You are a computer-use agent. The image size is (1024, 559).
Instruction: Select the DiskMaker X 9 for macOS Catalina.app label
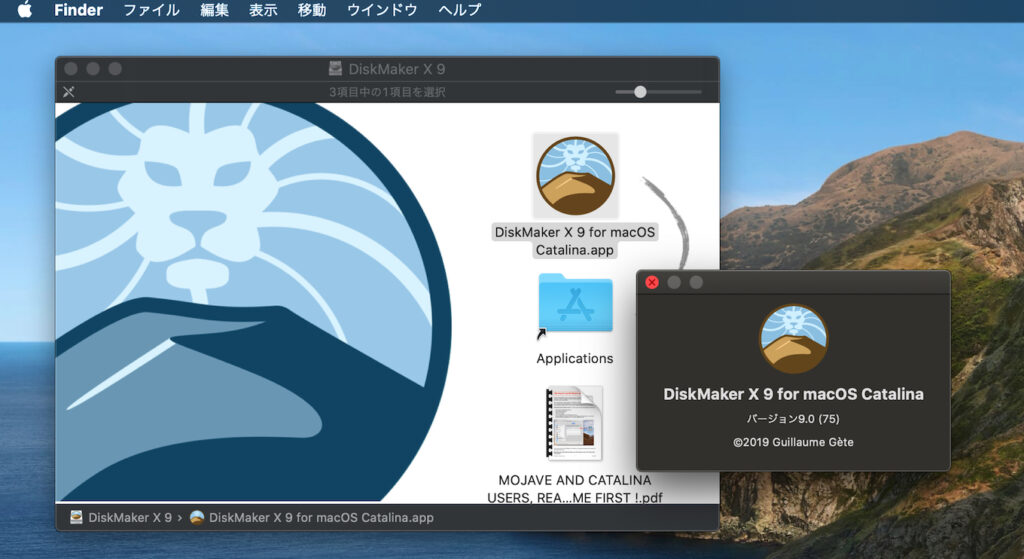click(x=575, y=241)
